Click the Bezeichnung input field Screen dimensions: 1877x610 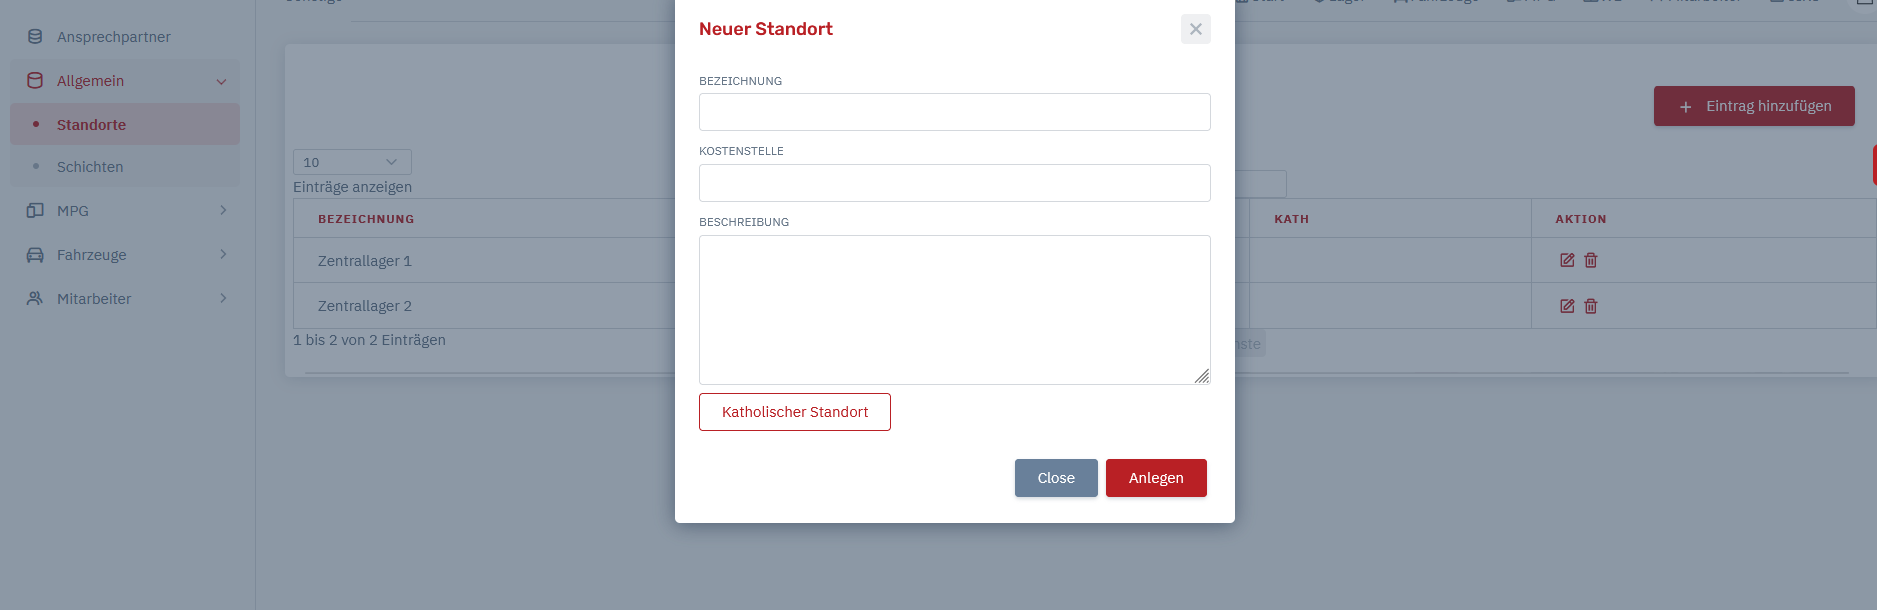(955, 112)
